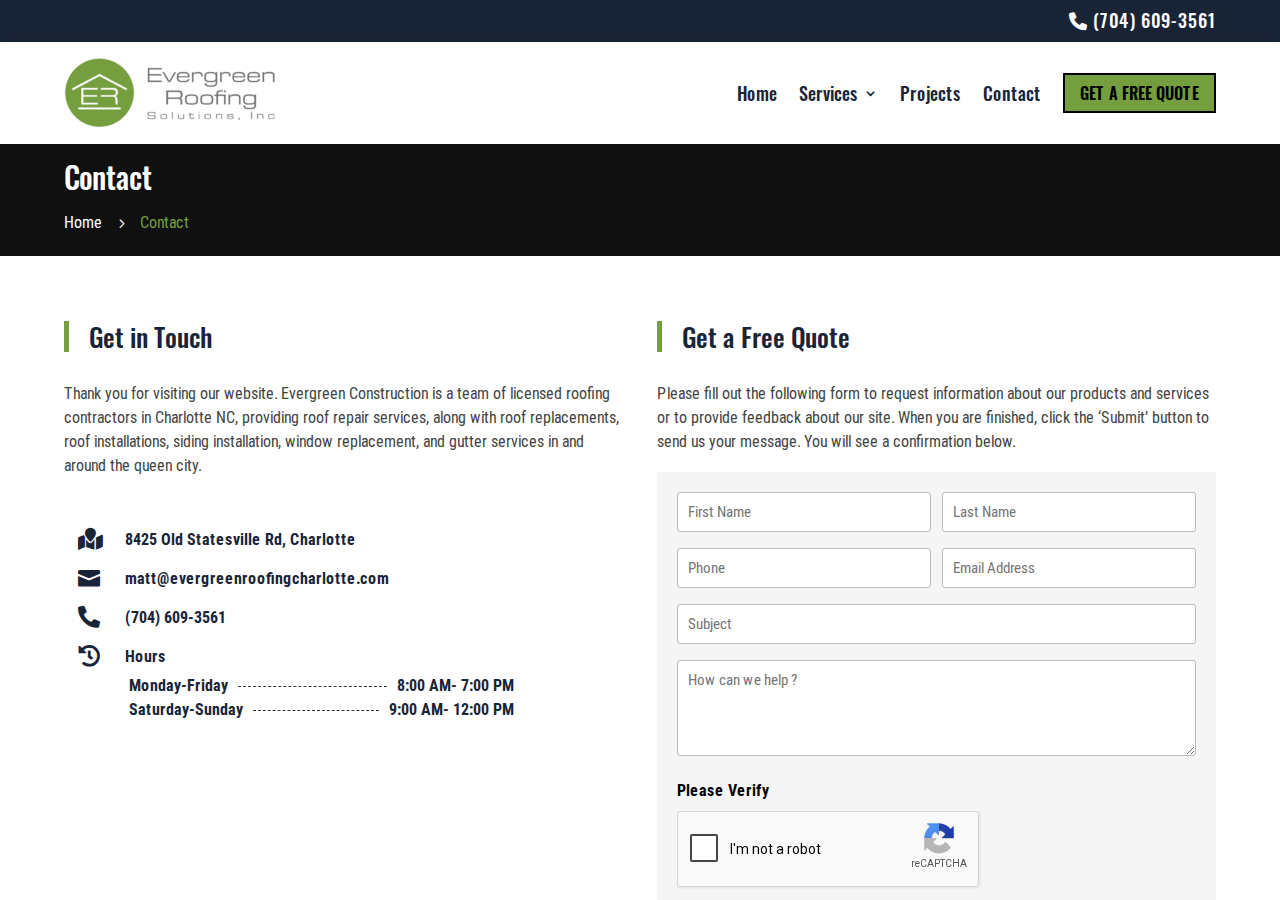This screenshot has height=900, width=1280.
Task: Click the Evergreen Roofing logo
Action: click(170, 92)
